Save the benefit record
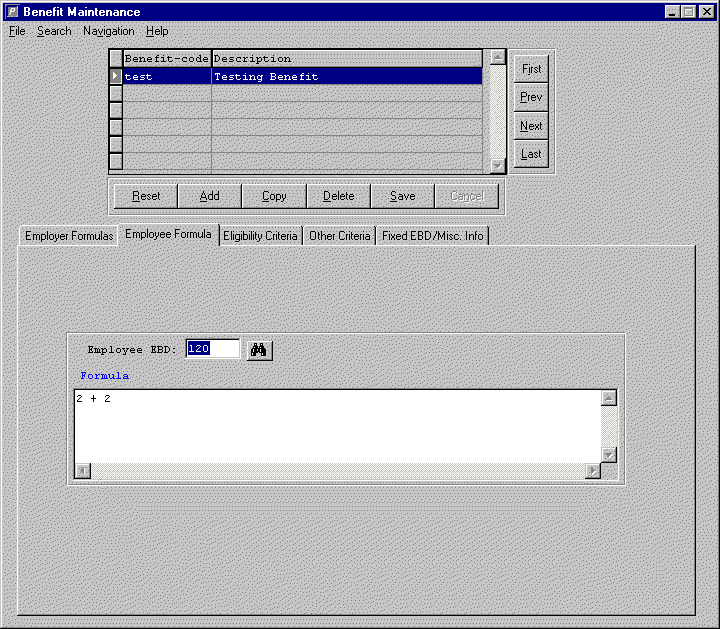Image resolution: width=720 pixels, height=629 pixels. point(402,196)
